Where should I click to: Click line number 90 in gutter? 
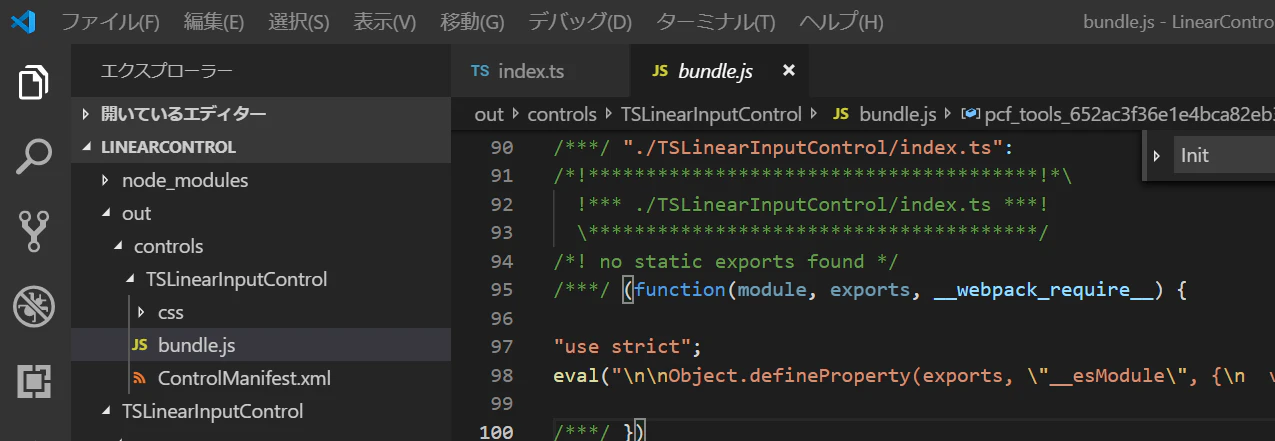(501, 148)
